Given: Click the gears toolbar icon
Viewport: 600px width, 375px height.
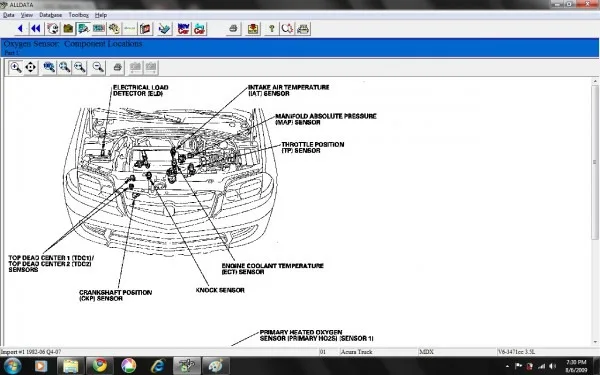Looking at the screenshot, I should pos(114,29).
